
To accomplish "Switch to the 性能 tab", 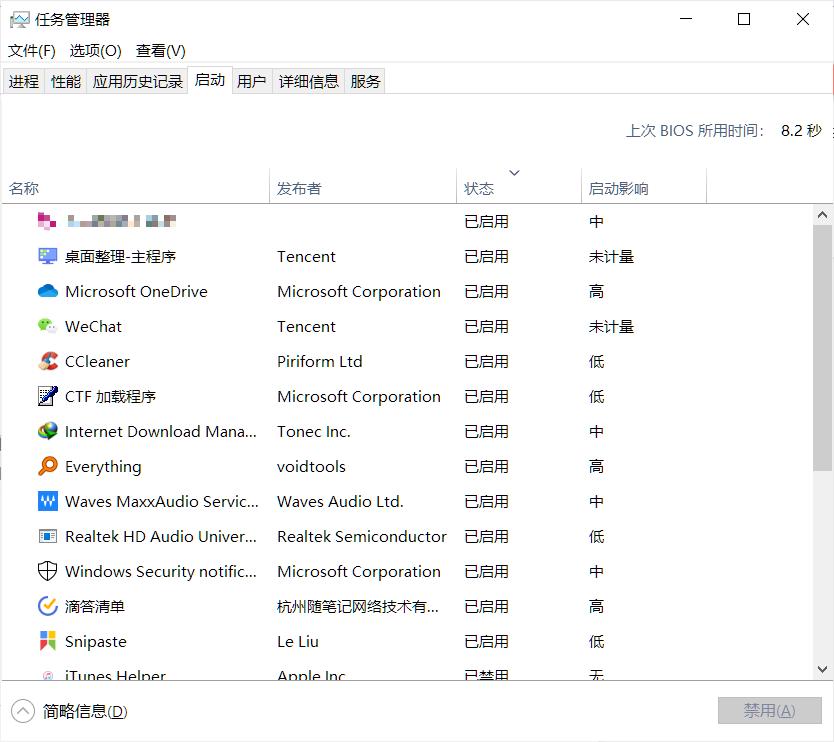I will [65, 81].
